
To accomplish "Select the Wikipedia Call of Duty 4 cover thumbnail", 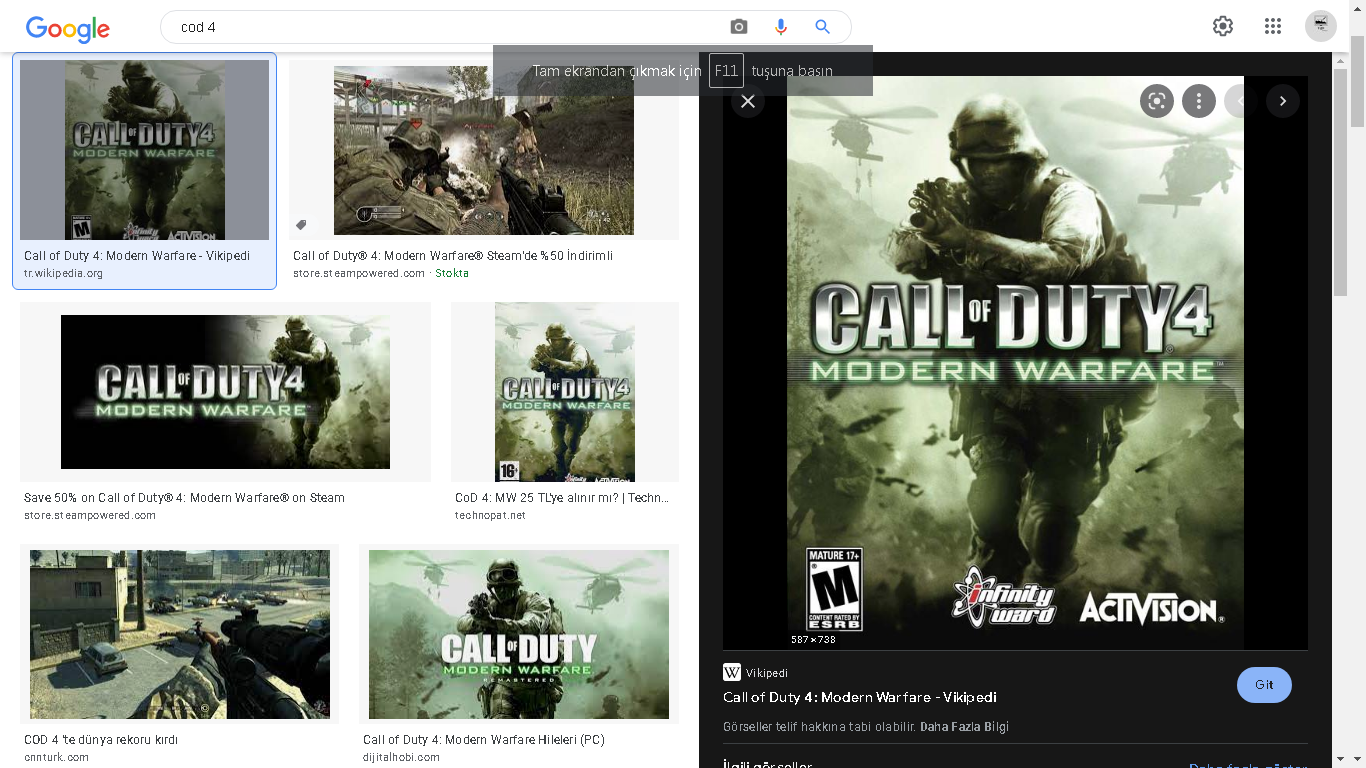I will click(145, 150).
